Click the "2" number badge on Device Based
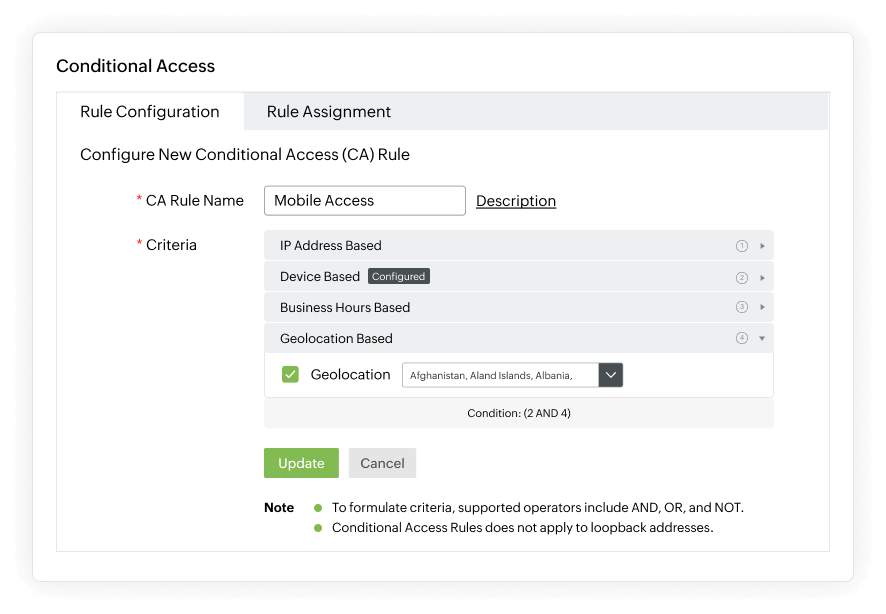Image resolution: width=886 pixels, height=614 pixels. (740, 276)
